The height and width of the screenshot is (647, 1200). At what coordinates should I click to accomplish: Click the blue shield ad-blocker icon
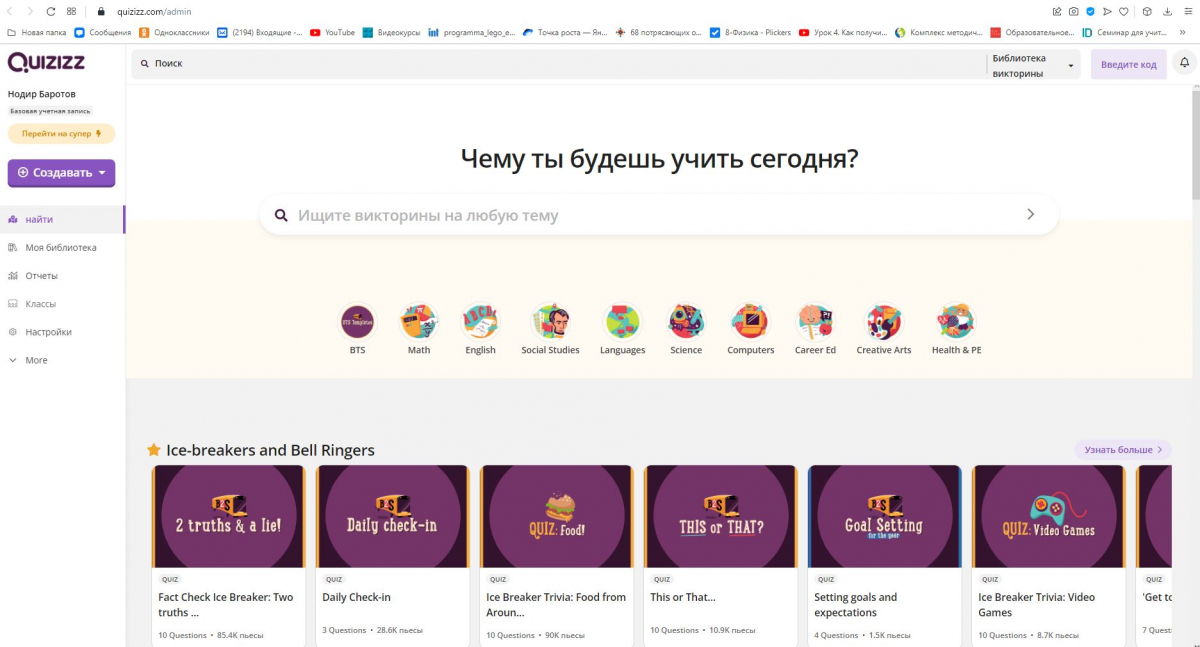(x=1090, y=11)
